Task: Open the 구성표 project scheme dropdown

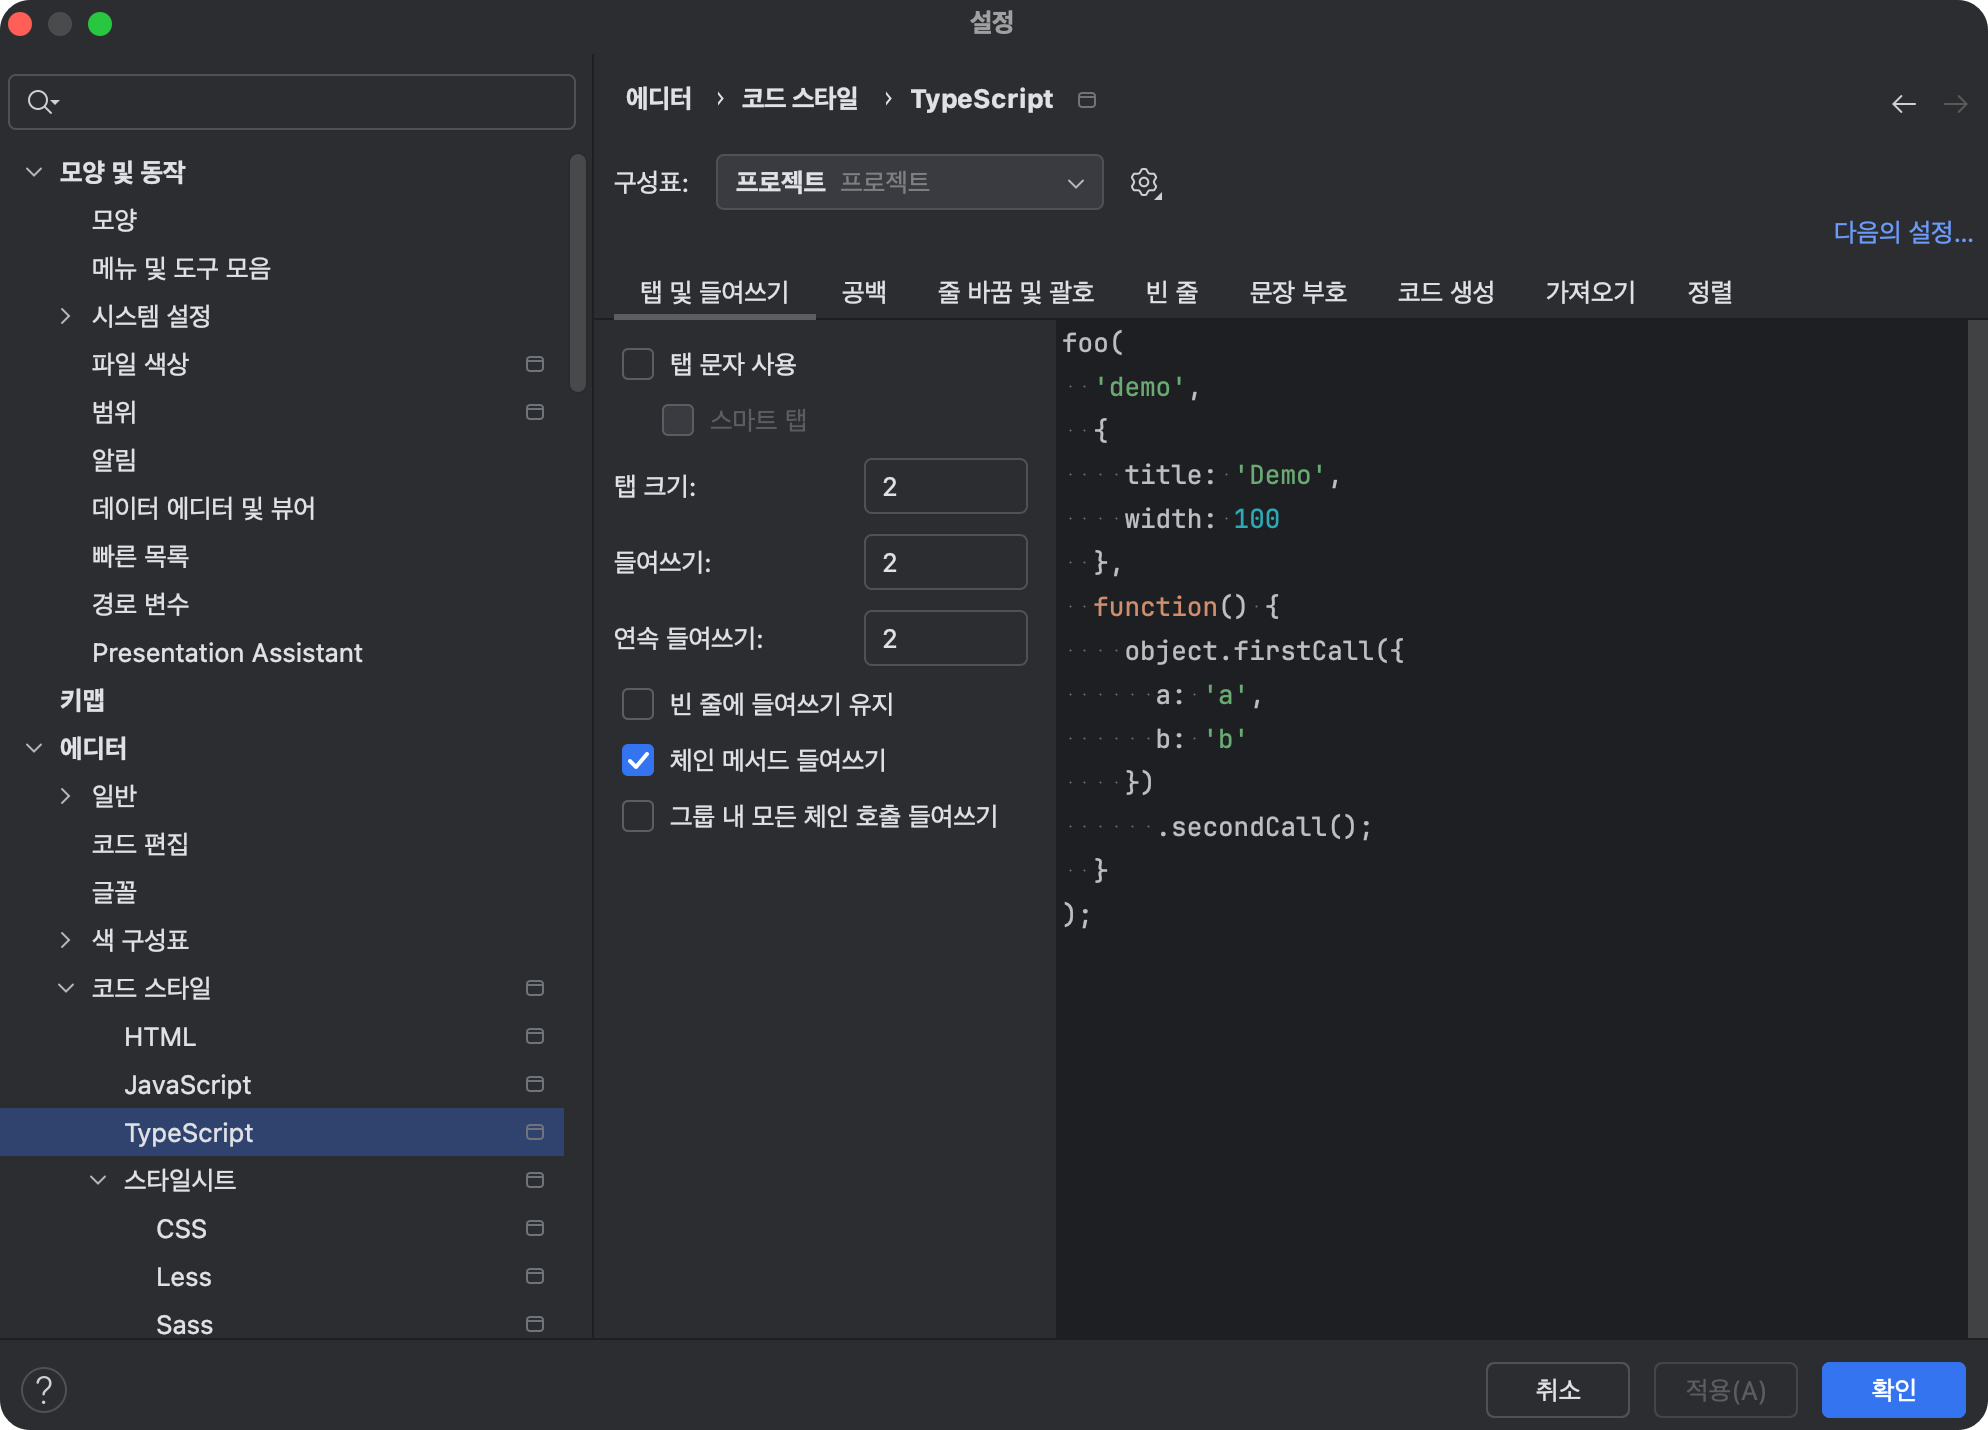Action: coord(909,182)
